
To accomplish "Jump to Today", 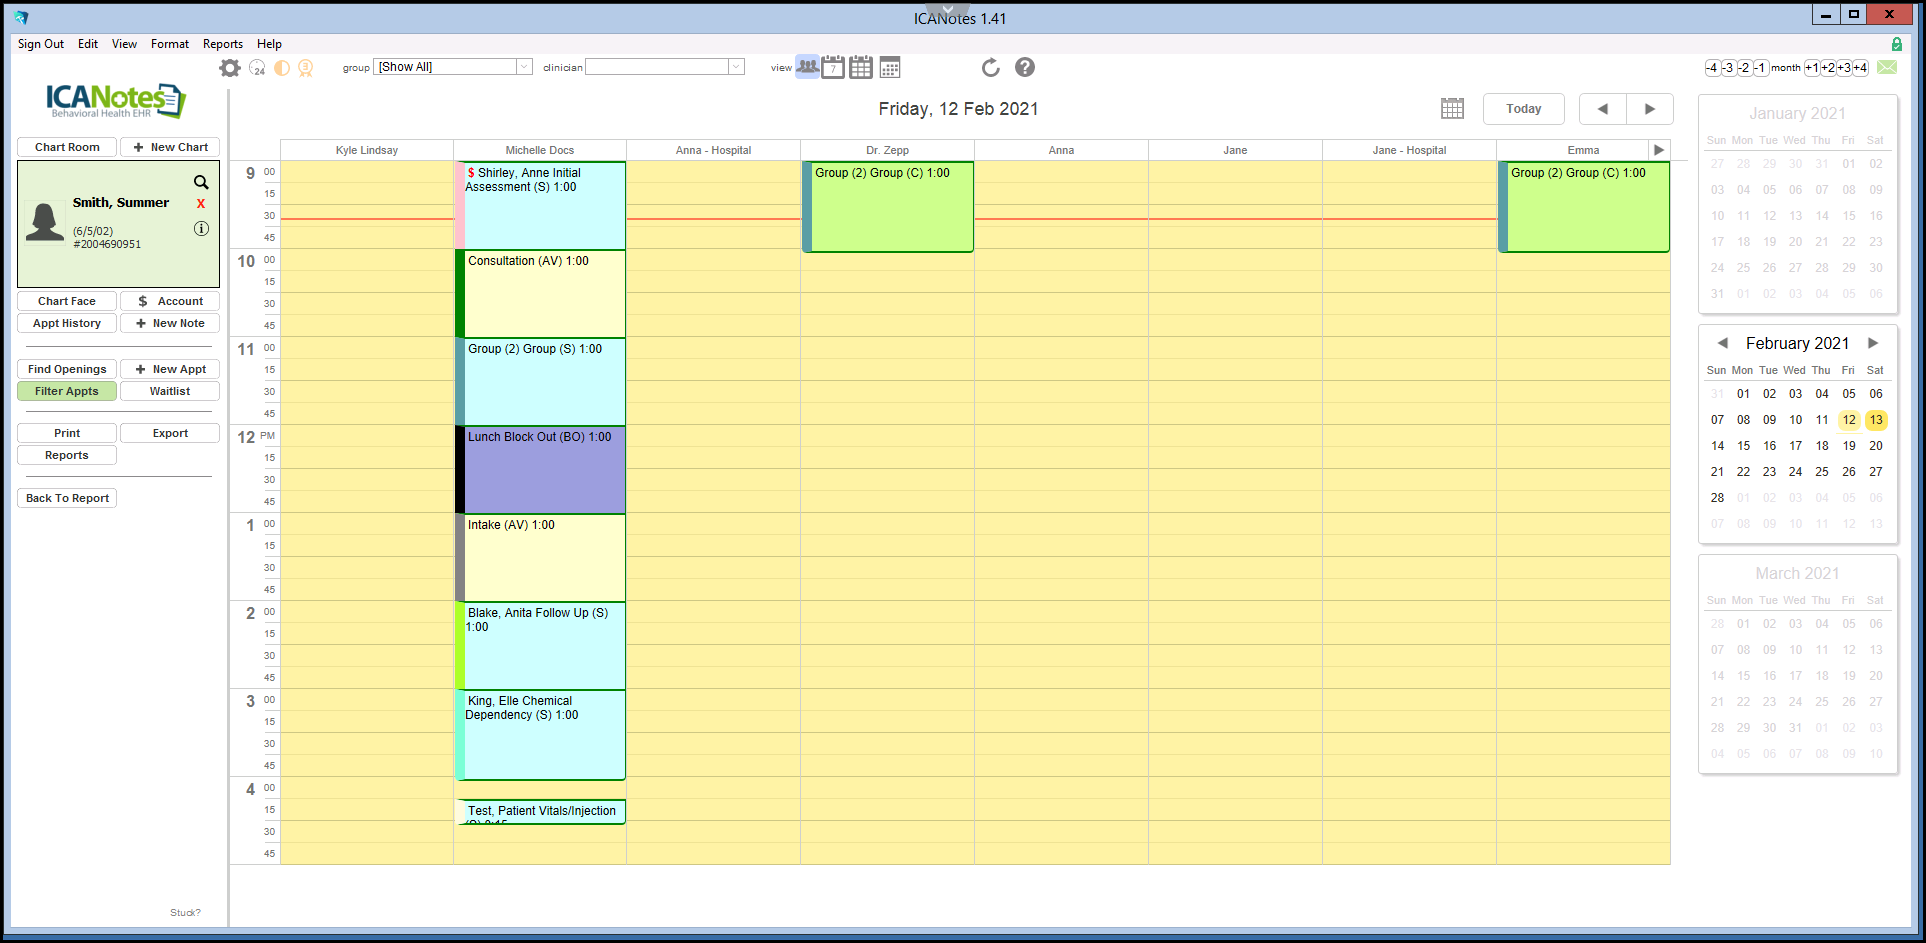I will coord(1523,109).
